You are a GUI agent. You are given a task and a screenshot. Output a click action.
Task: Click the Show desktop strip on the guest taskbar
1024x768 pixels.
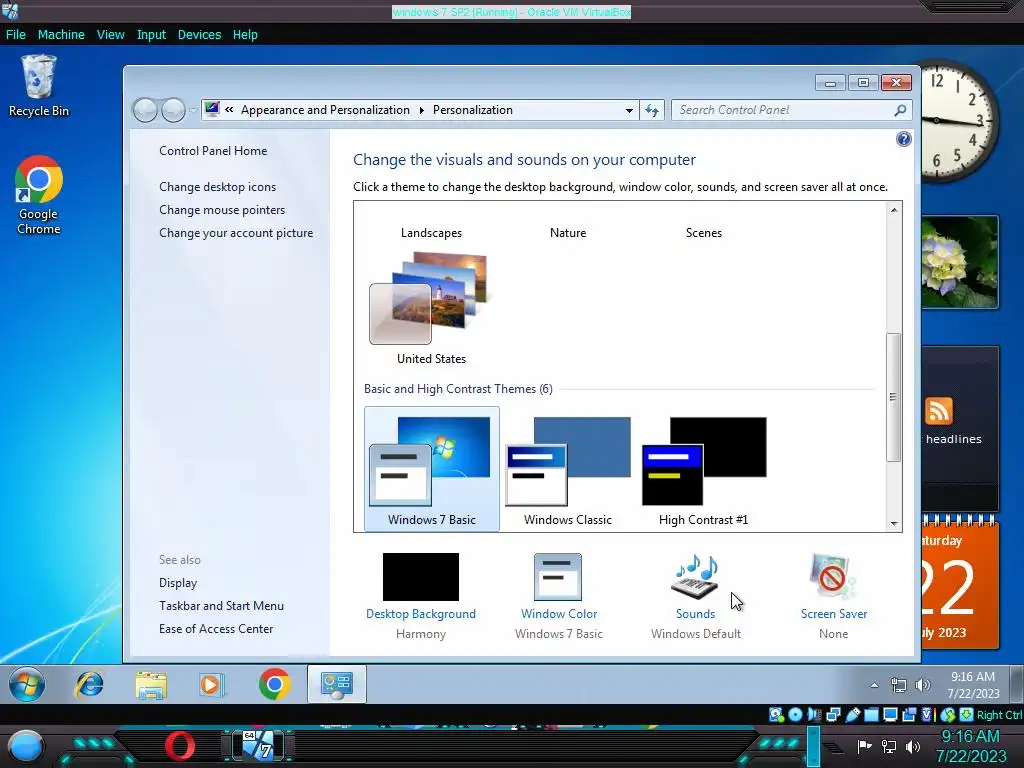1017,684
